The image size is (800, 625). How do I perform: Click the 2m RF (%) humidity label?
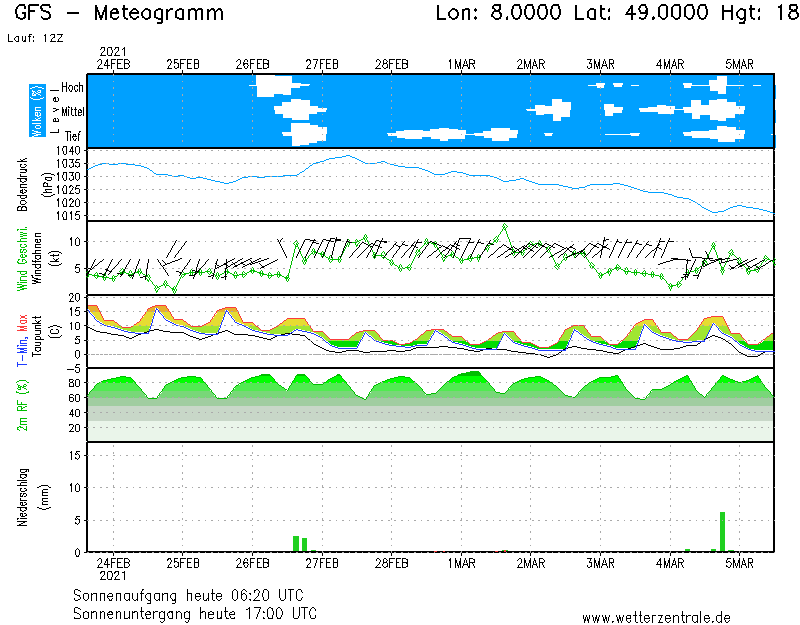point(22,404)
